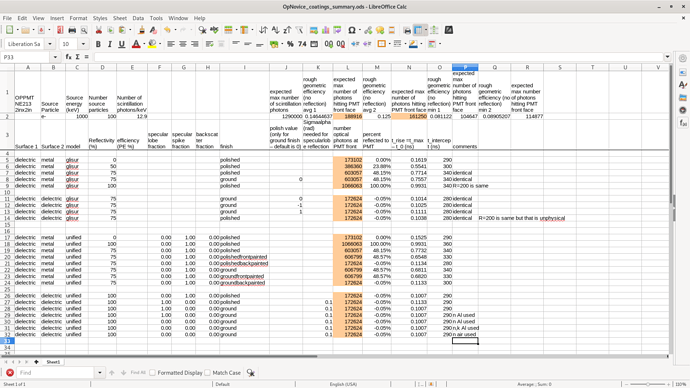Select the Sheet1 tab

tap(53, 362)
